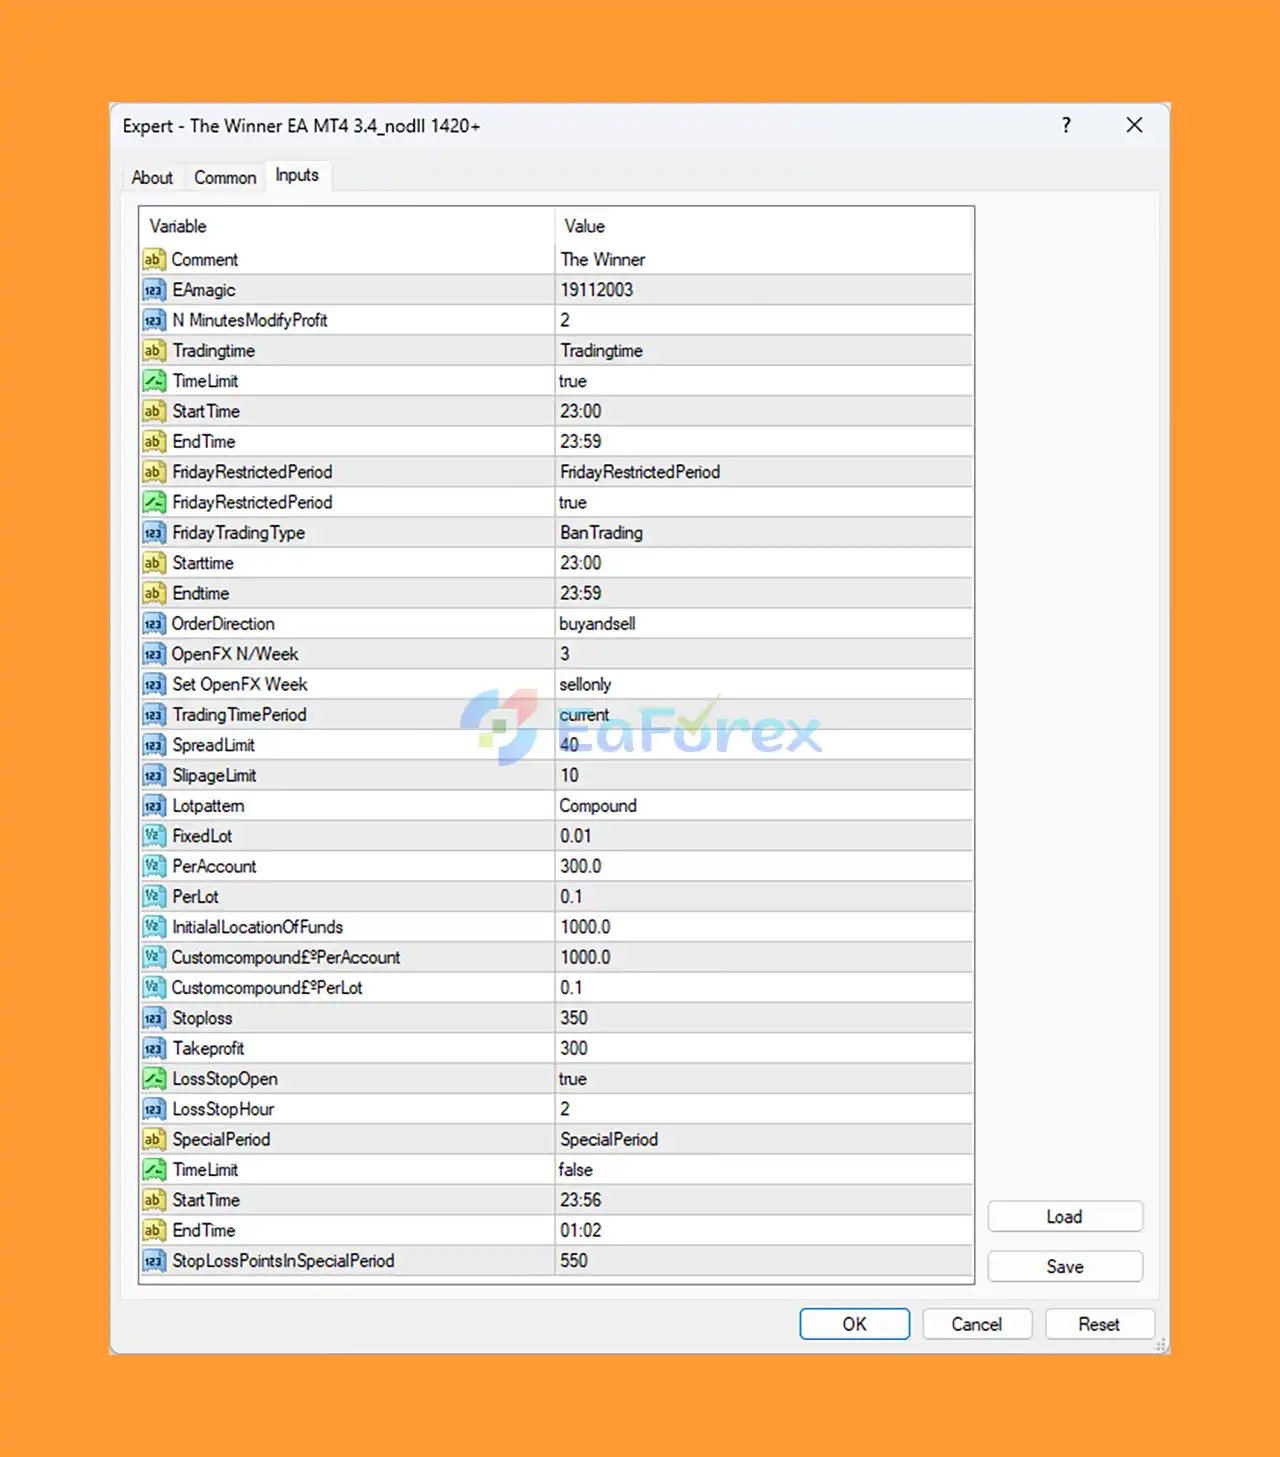The height and width of the screenshot is (1457, 1280).
Task: Click the icon beside Set OpenFX Week
Action: tap(153, 684)
